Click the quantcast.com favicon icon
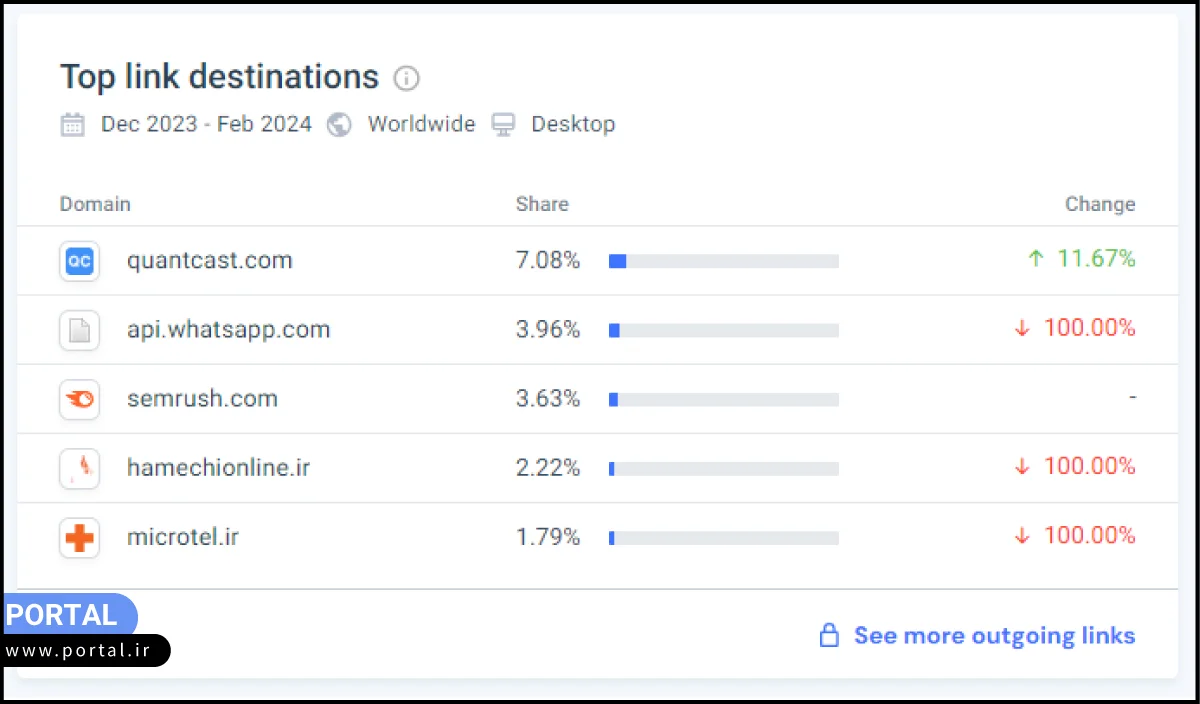 point(79,261)
